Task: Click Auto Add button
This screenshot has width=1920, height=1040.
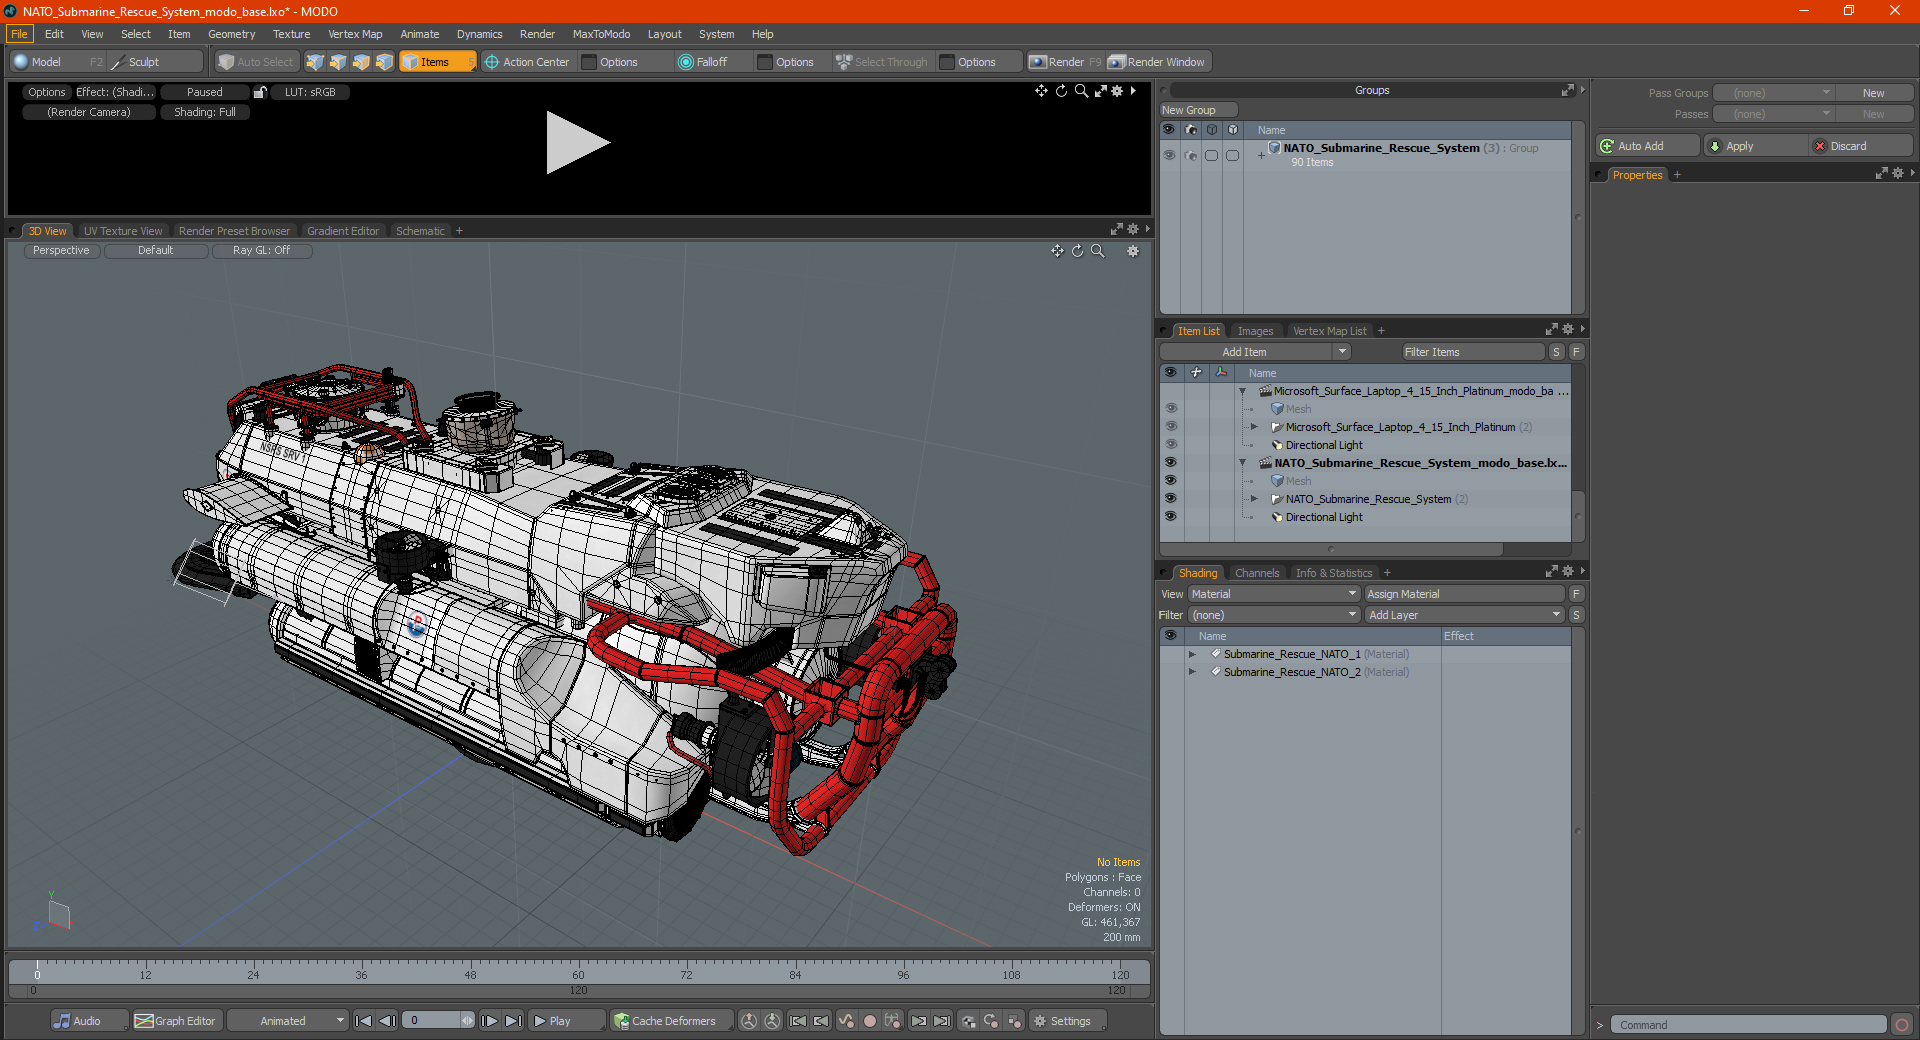Action: point(1648,146)
